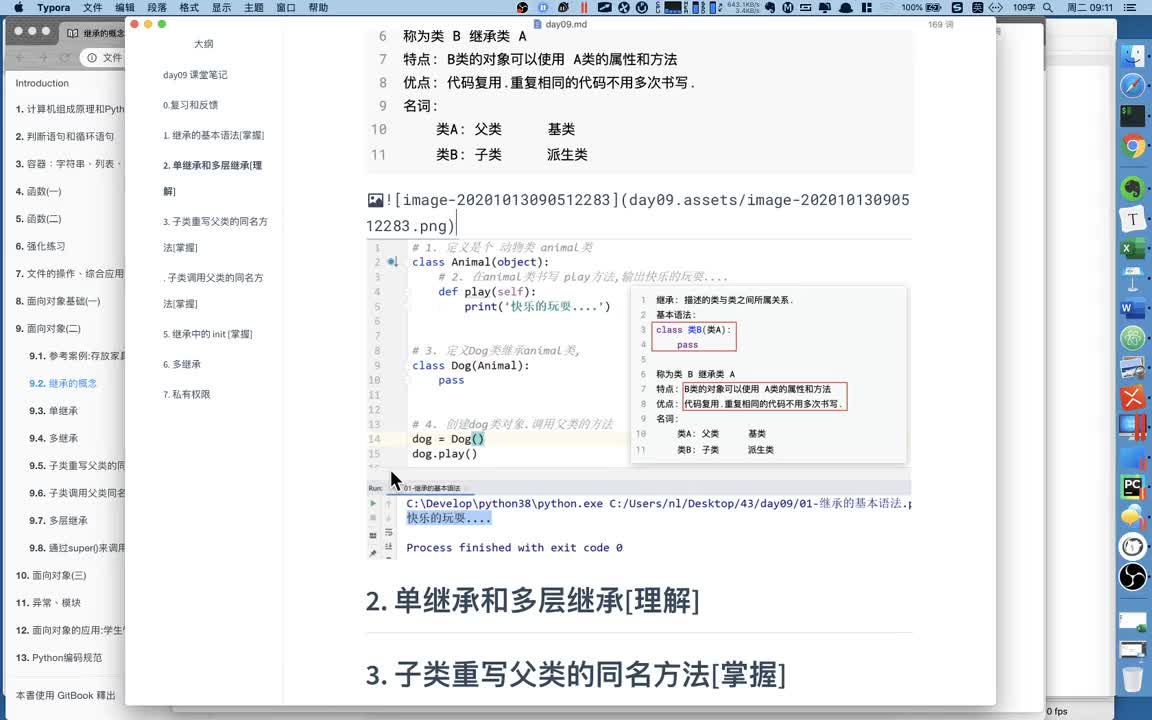
Task: Click the Sogou S input icon
Action: pyautogui.click(x=957, y=7)
